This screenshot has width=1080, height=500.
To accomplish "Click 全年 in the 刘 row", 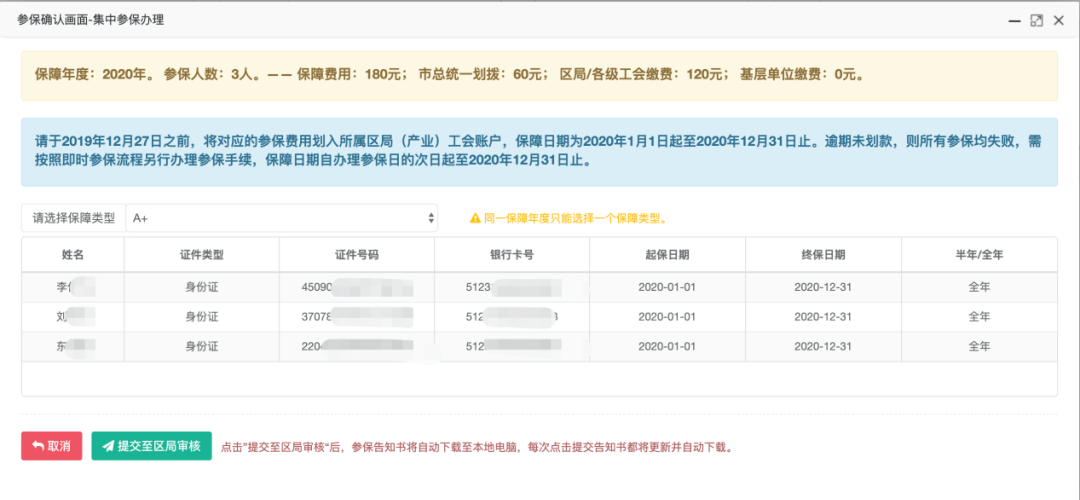I will tap(979, 317).
